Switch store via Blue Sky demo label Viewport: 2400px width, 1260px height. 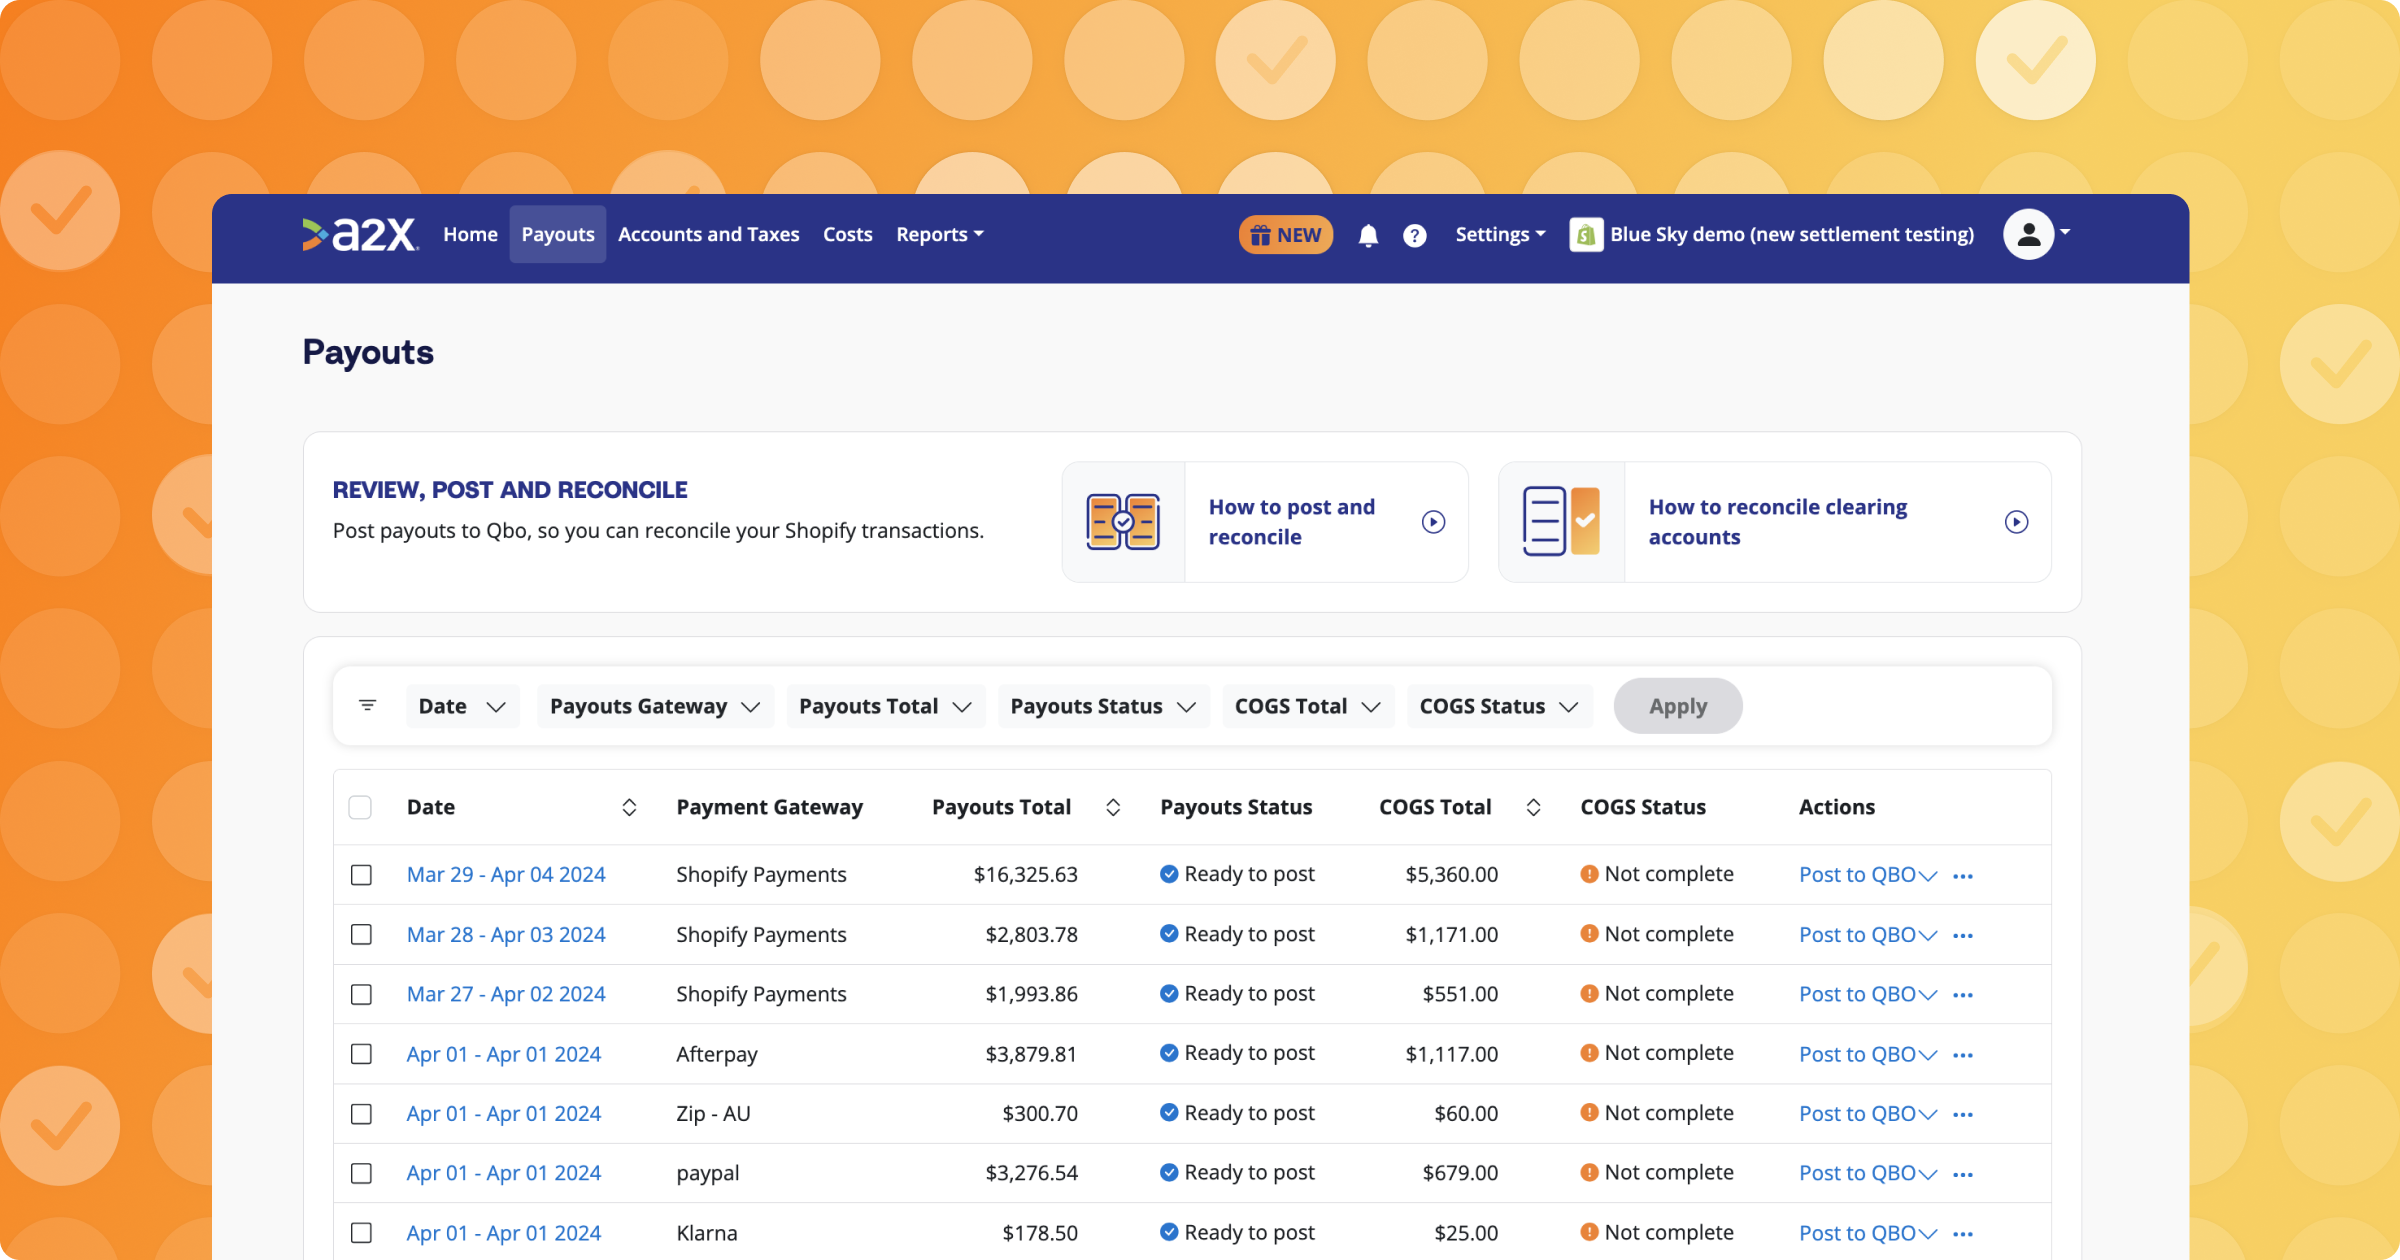(x=1791, y=234)
